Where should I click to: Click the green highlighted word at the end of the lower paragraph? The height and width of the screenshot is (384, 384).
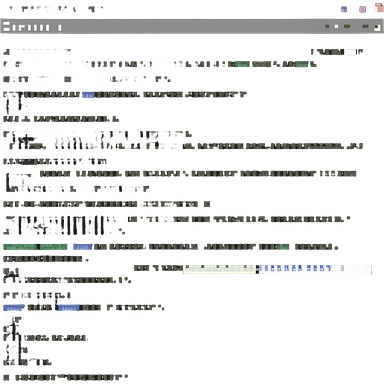(283, 247)
